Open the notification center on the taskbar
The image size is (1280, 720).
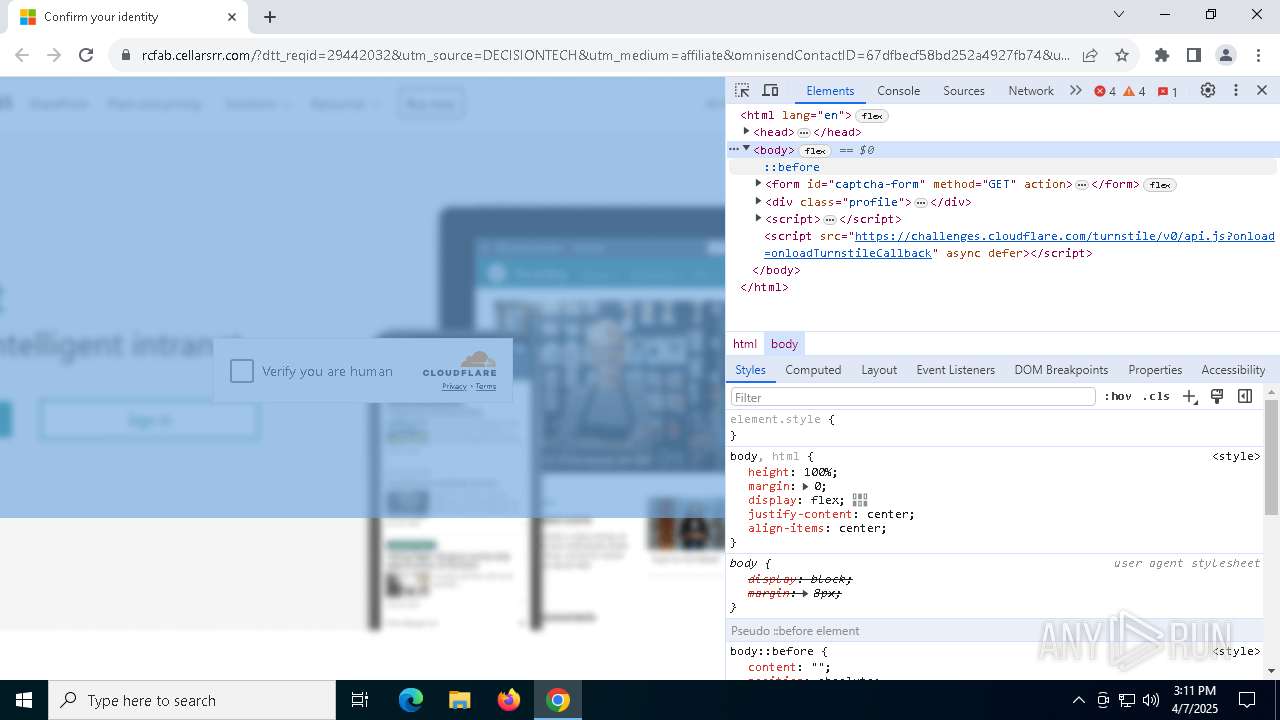pos(1247,700)
